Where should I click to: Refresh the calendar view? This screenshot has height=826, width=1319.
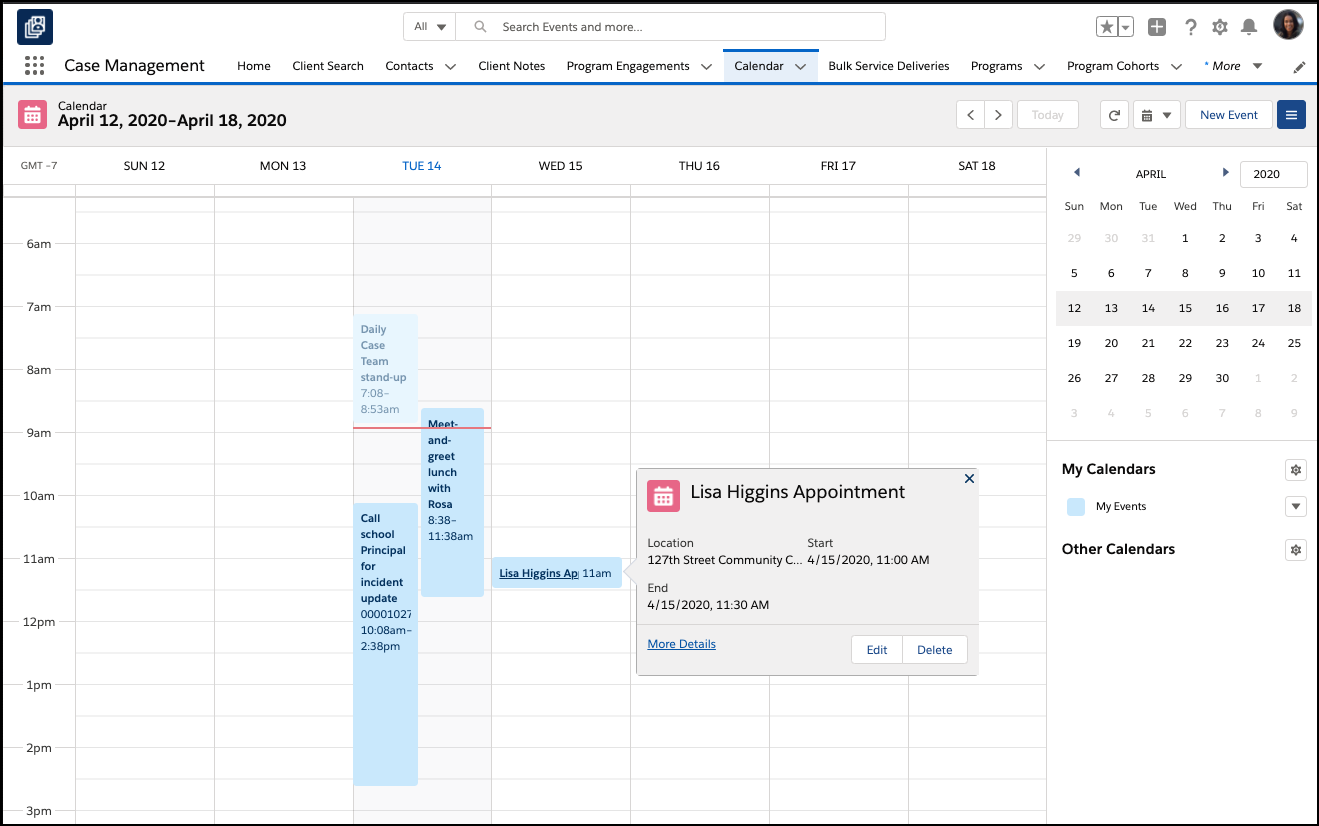(1114, 114)
